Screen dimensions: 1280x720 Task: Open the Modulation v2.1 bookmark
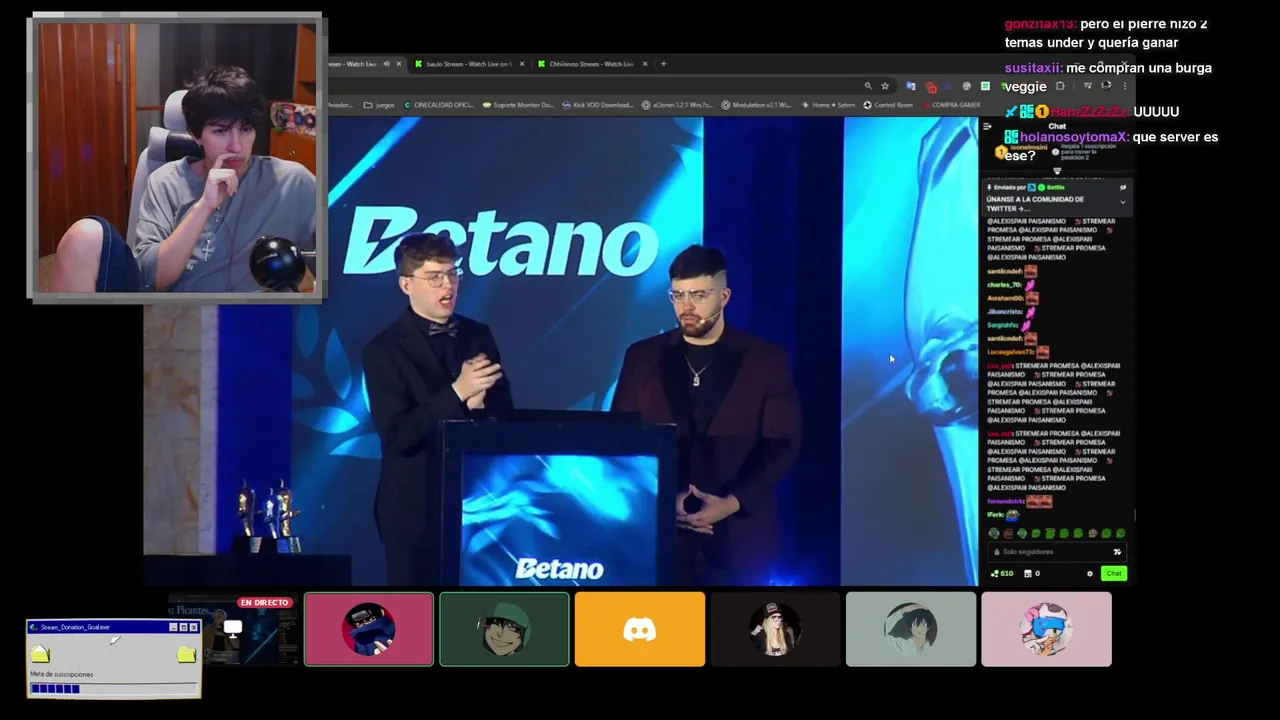pyautogui.click(x=756, y=105)
